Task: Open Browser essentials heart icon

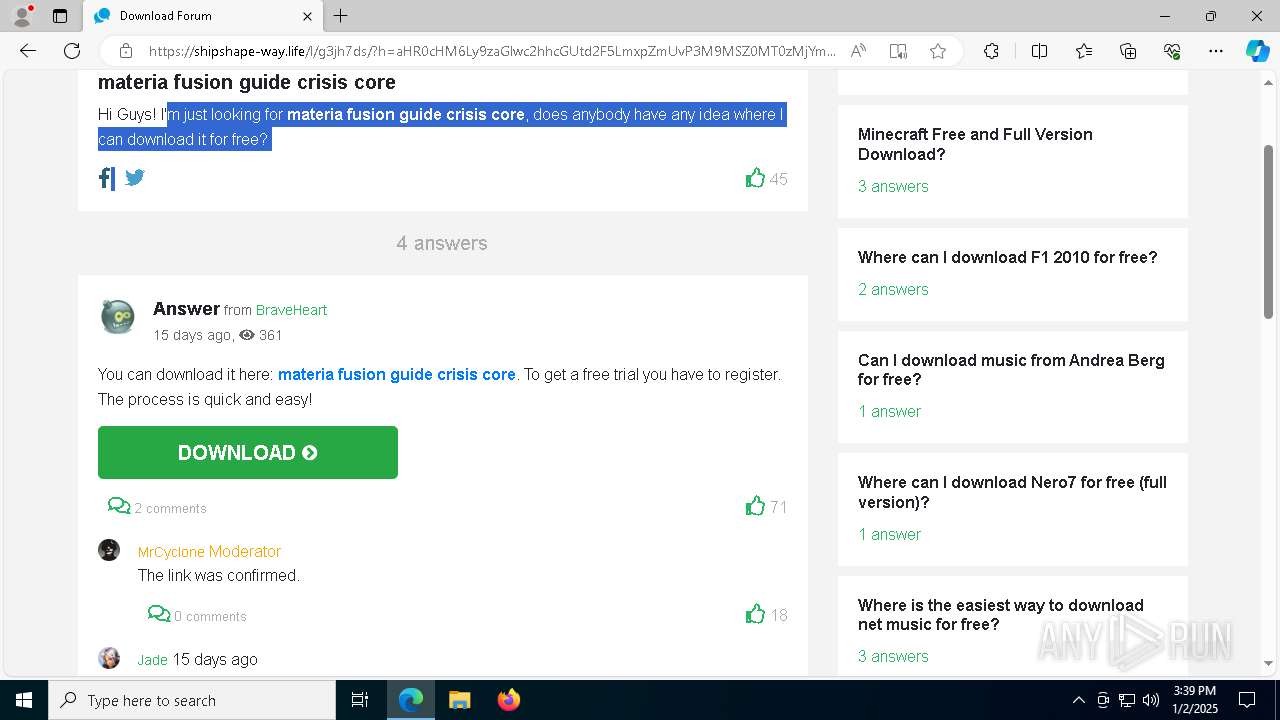Action: point(1172,51)
